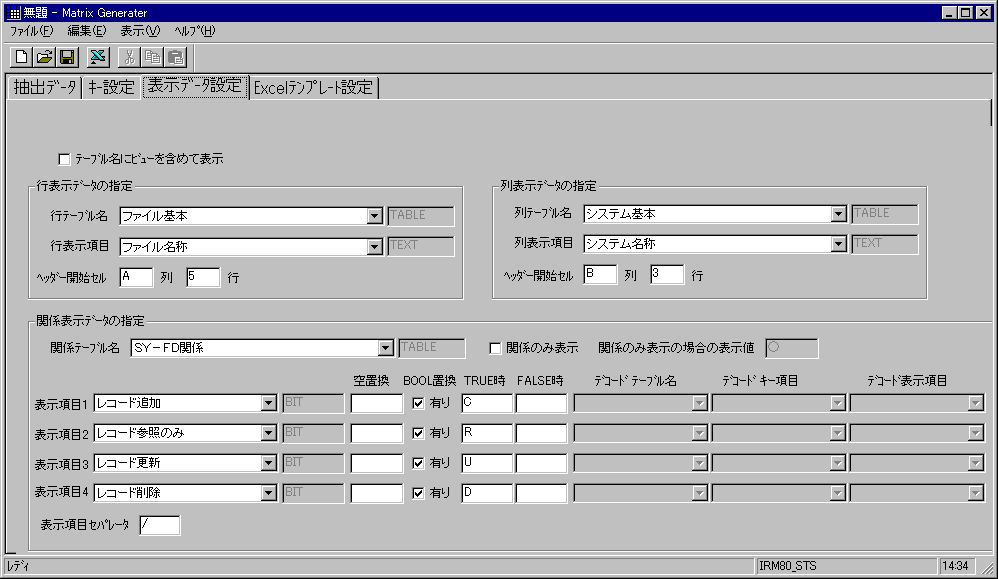This screenshot has height=579, width=998.
Task: Click the Save floppy disk icon
Action: pyautogui.click(x=66, y=57)
